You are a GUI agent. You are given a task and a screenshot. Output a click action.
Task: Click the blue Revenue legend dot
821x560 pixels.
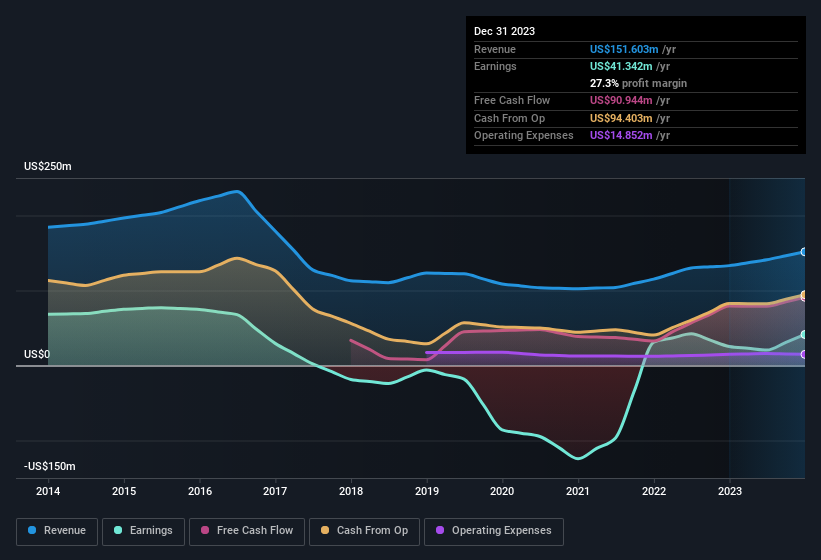[33, 530]
